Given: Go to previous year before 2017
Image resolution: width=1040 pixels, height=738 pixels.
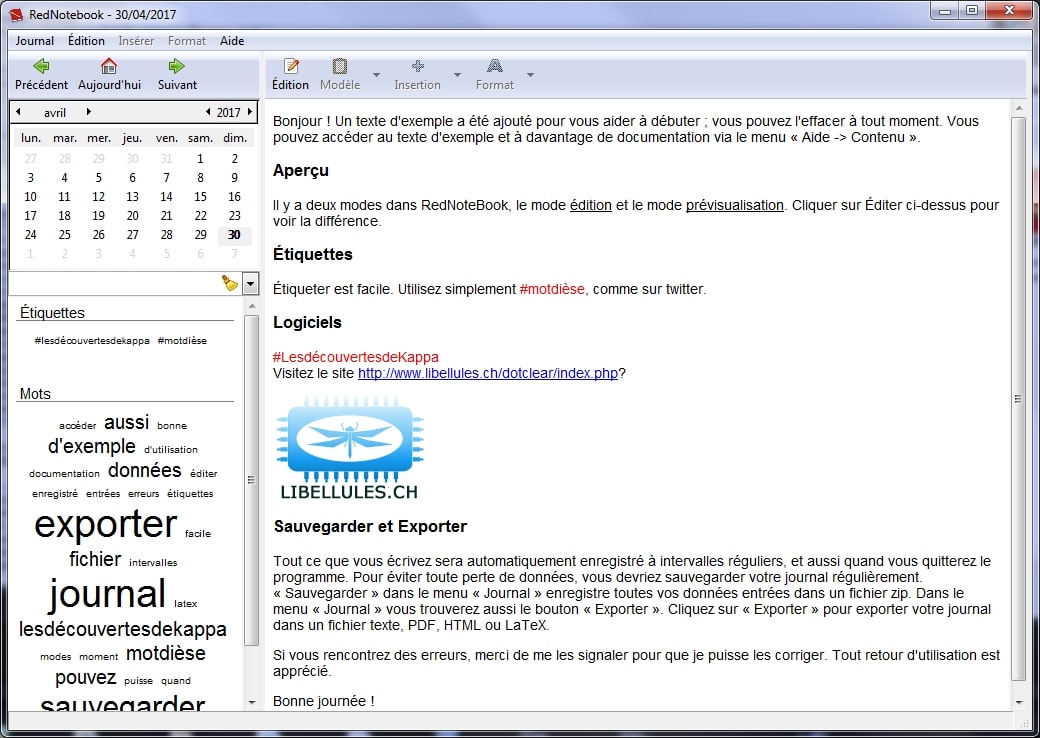Looking at the screenshot, I should 208,112.
